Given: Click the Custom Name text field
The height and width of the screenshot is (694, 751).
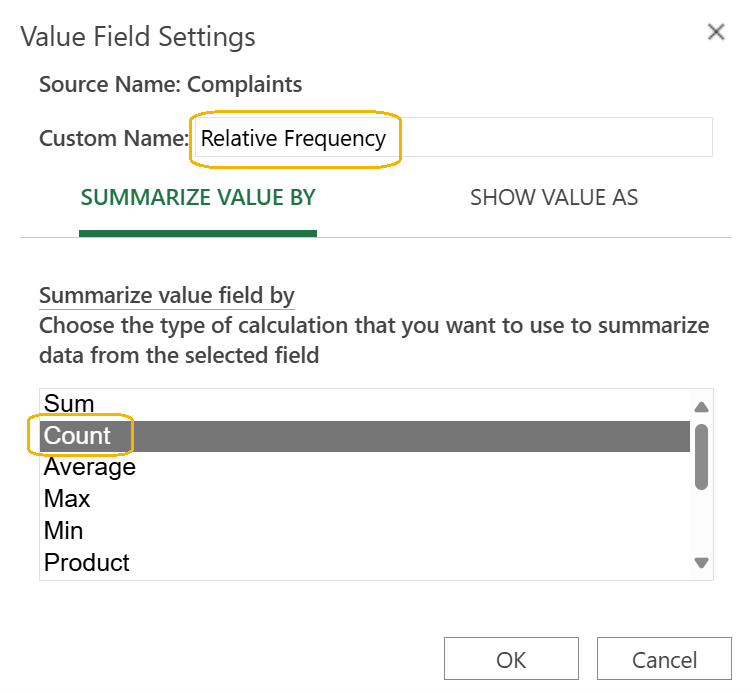Looking at the screenshot, I should point(453,137).
